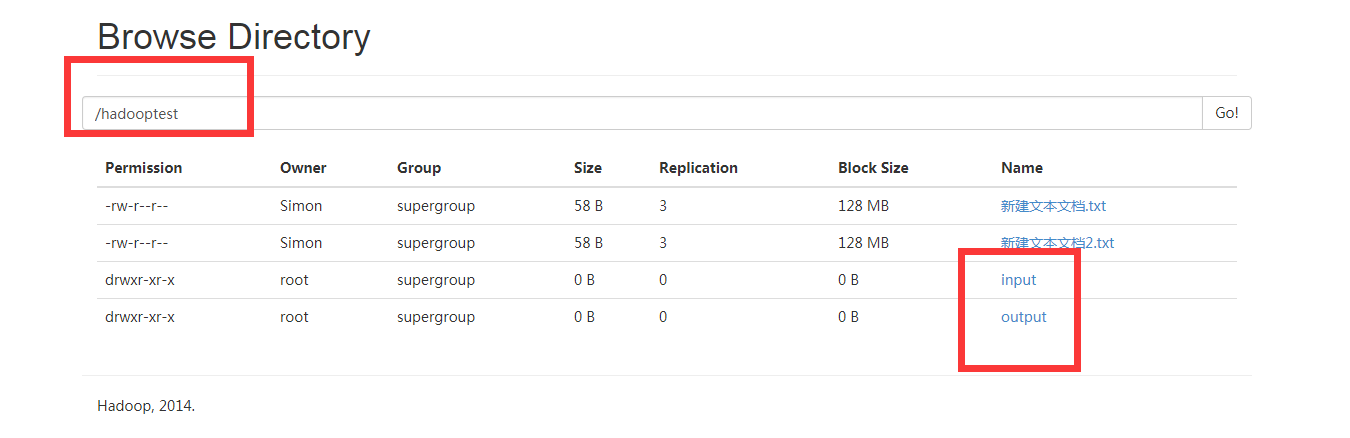Screen dimensions: 1350x438
Task: Click Simon owner in 新建文本文档.txt row
Action: 301,206
